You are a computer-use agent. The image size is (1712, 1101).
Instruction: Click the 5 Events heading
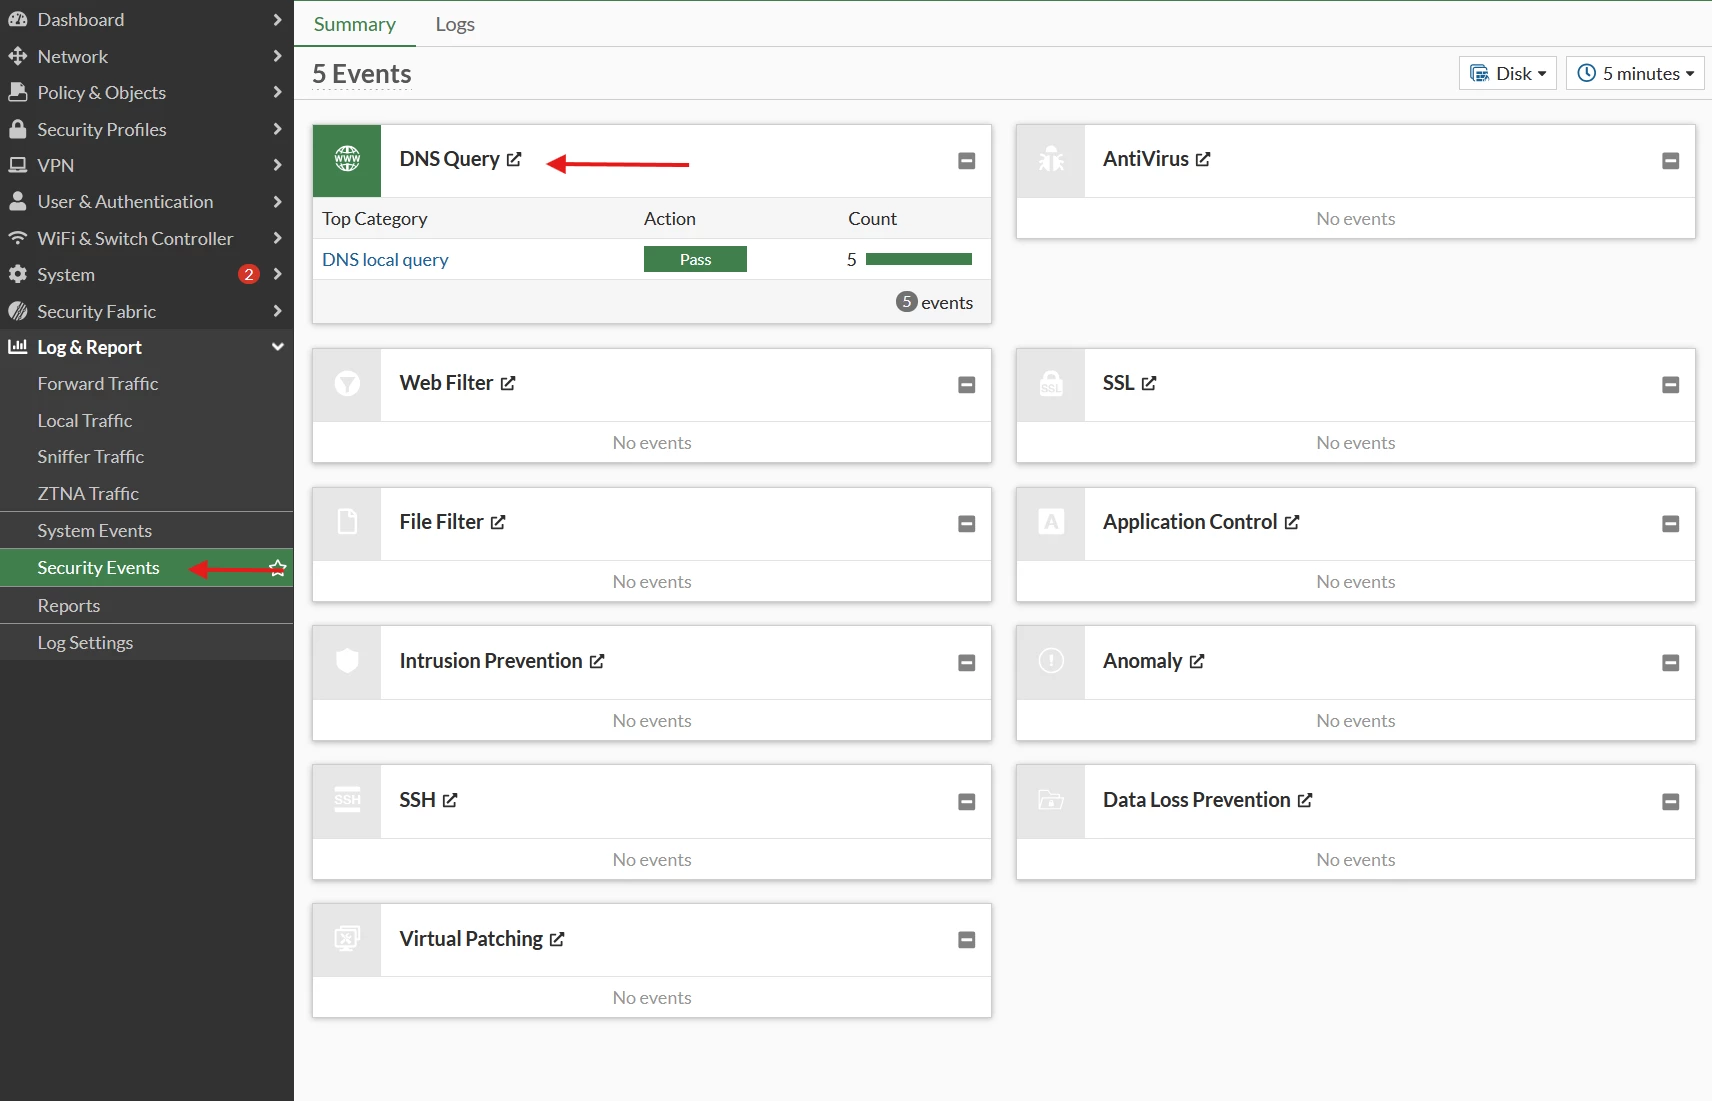[x=362, y=74]
